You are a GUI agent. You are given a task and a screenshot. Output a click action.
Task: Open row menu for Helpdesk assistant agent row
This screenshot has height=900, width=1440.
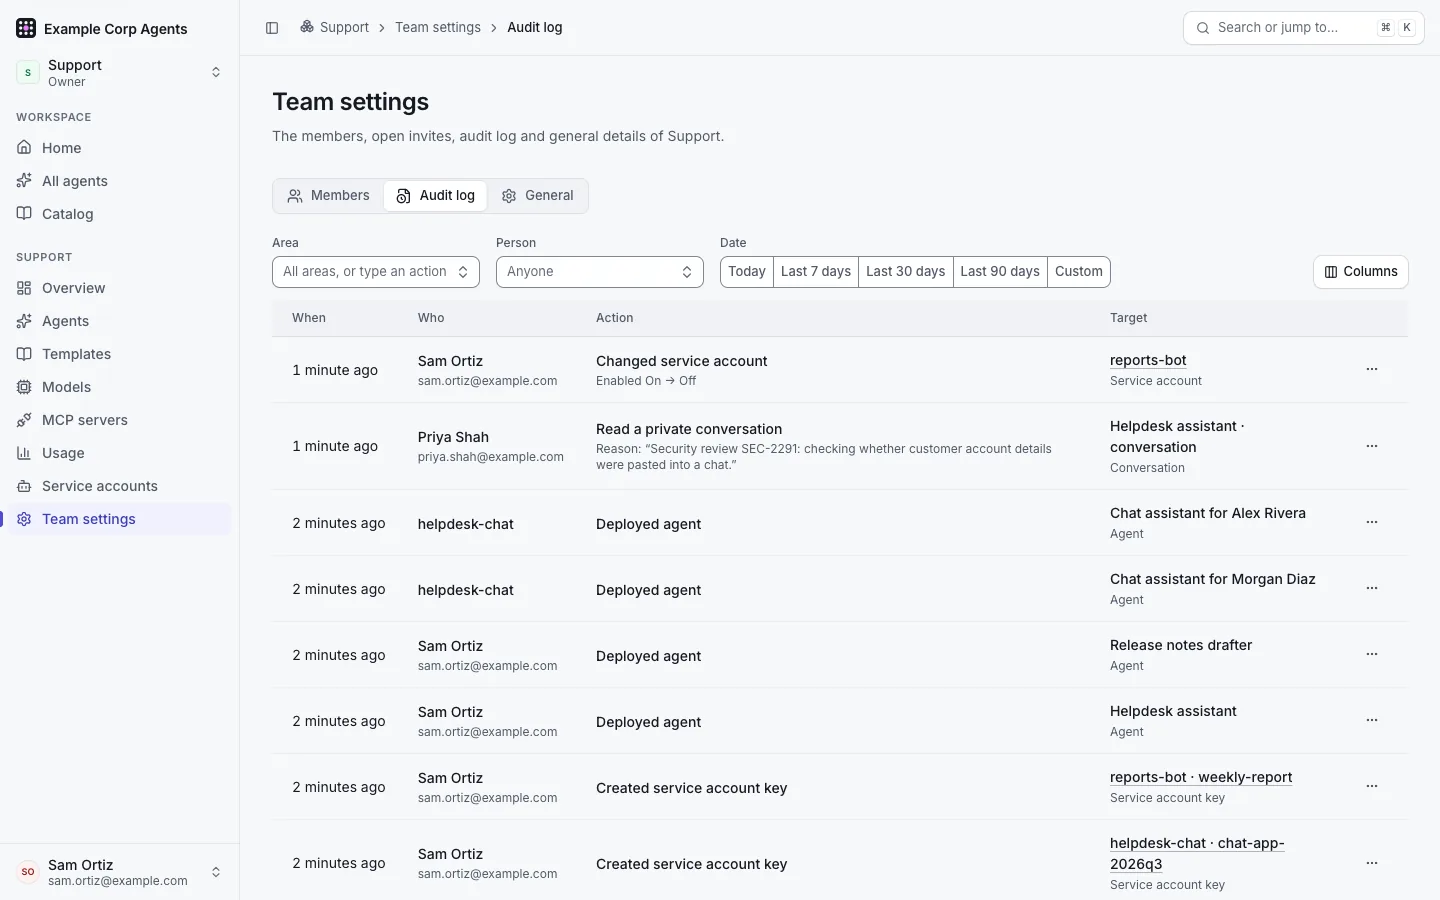[1372, 720]
